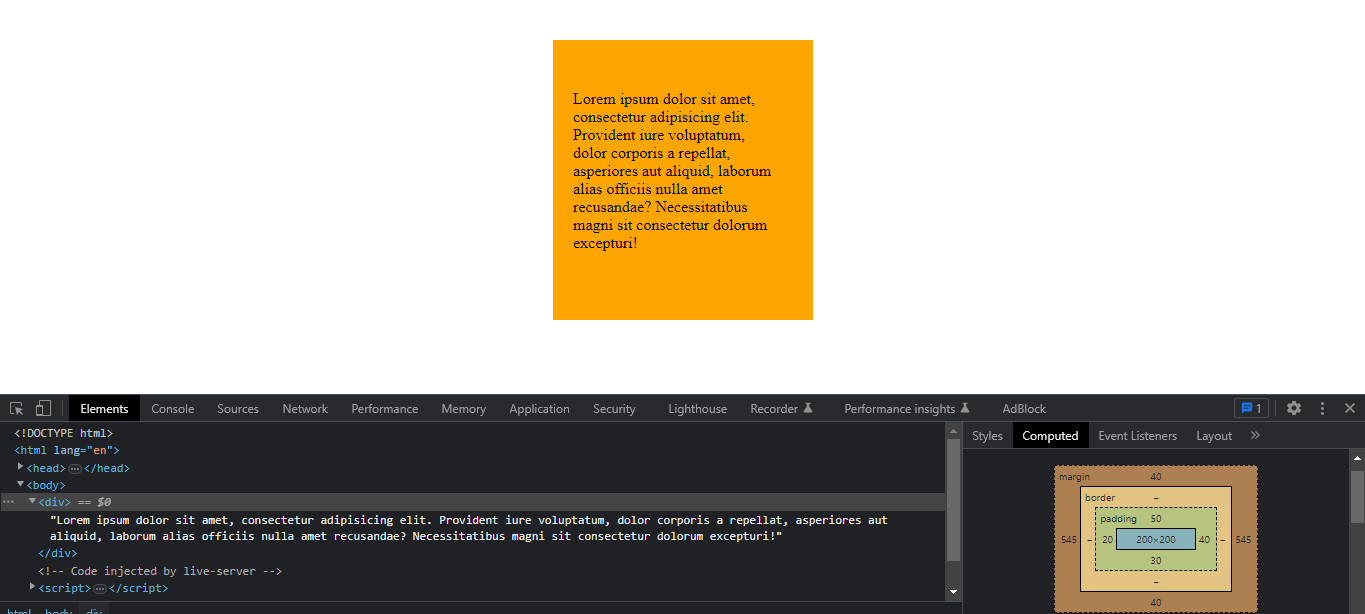Select the DOCTYPE html line
The width and height of the screenshot is (1365, 614).
point(63,434)
